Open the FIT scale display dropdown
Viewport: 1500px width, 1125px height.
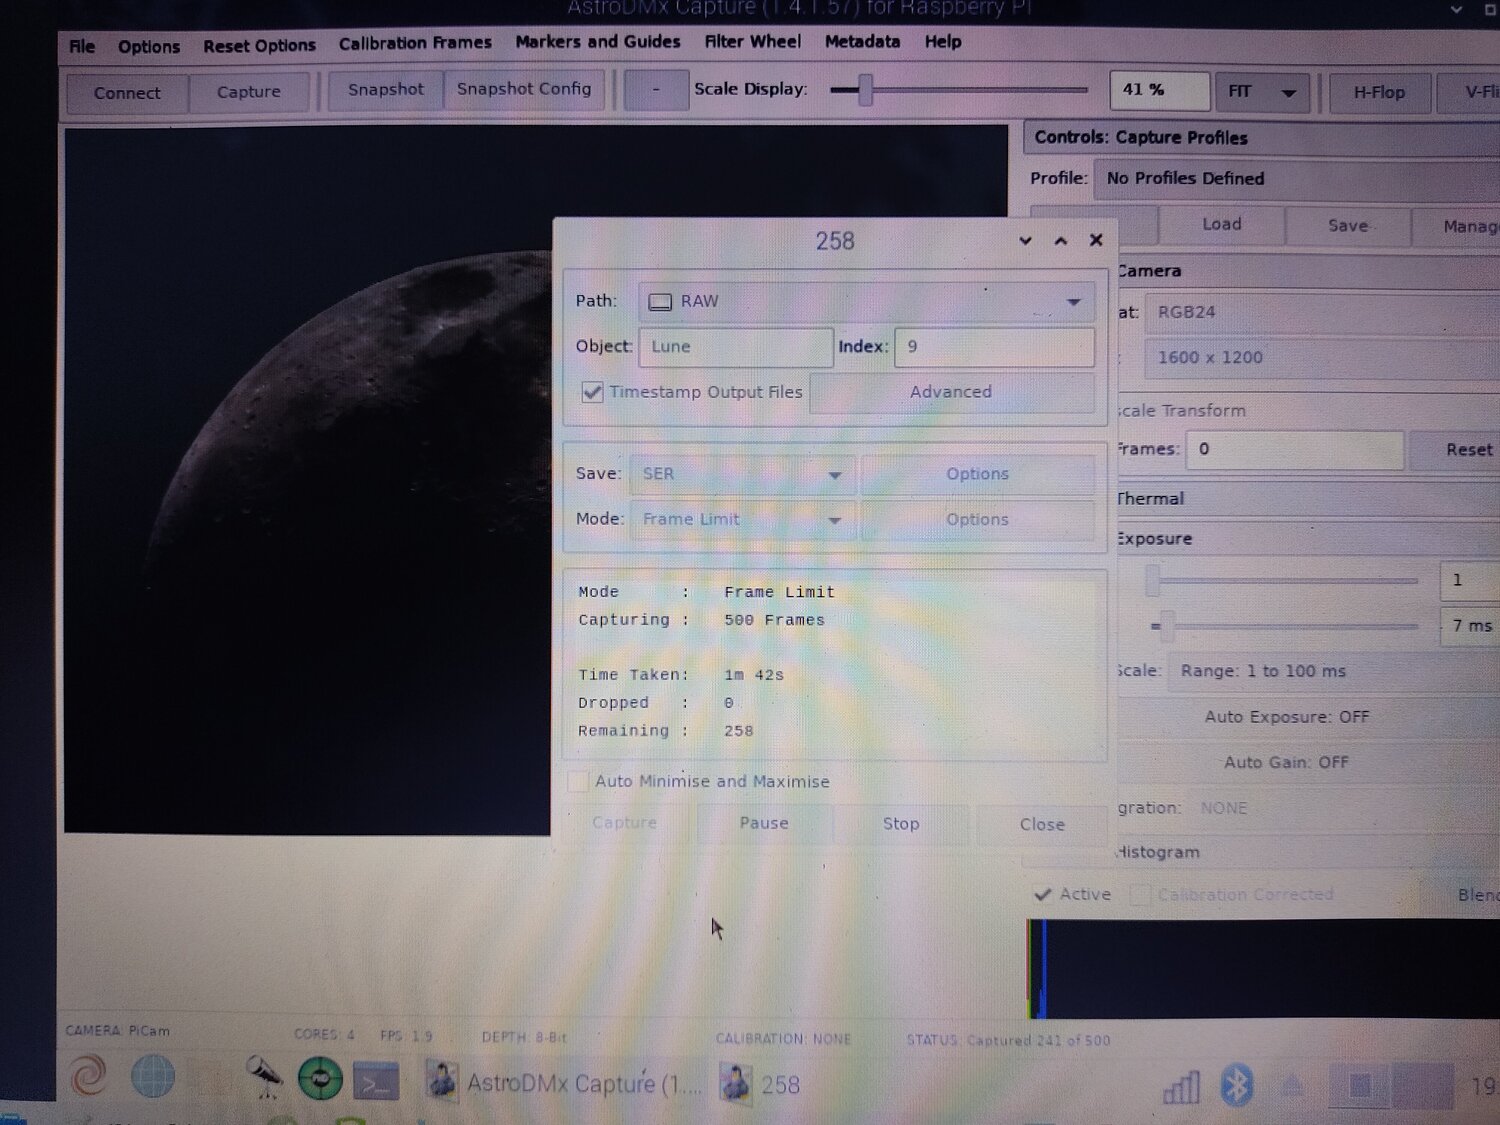click(x=1262, y=92)
